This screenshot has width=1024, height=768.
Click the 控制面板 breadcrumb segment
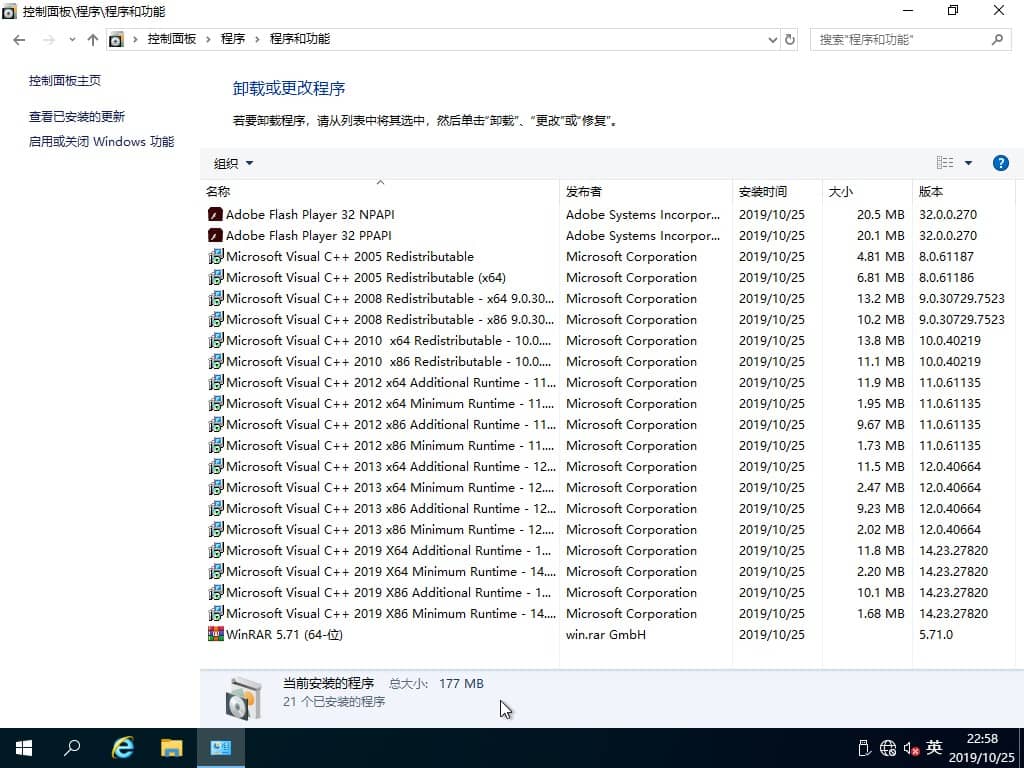click(x=172, y=39)
